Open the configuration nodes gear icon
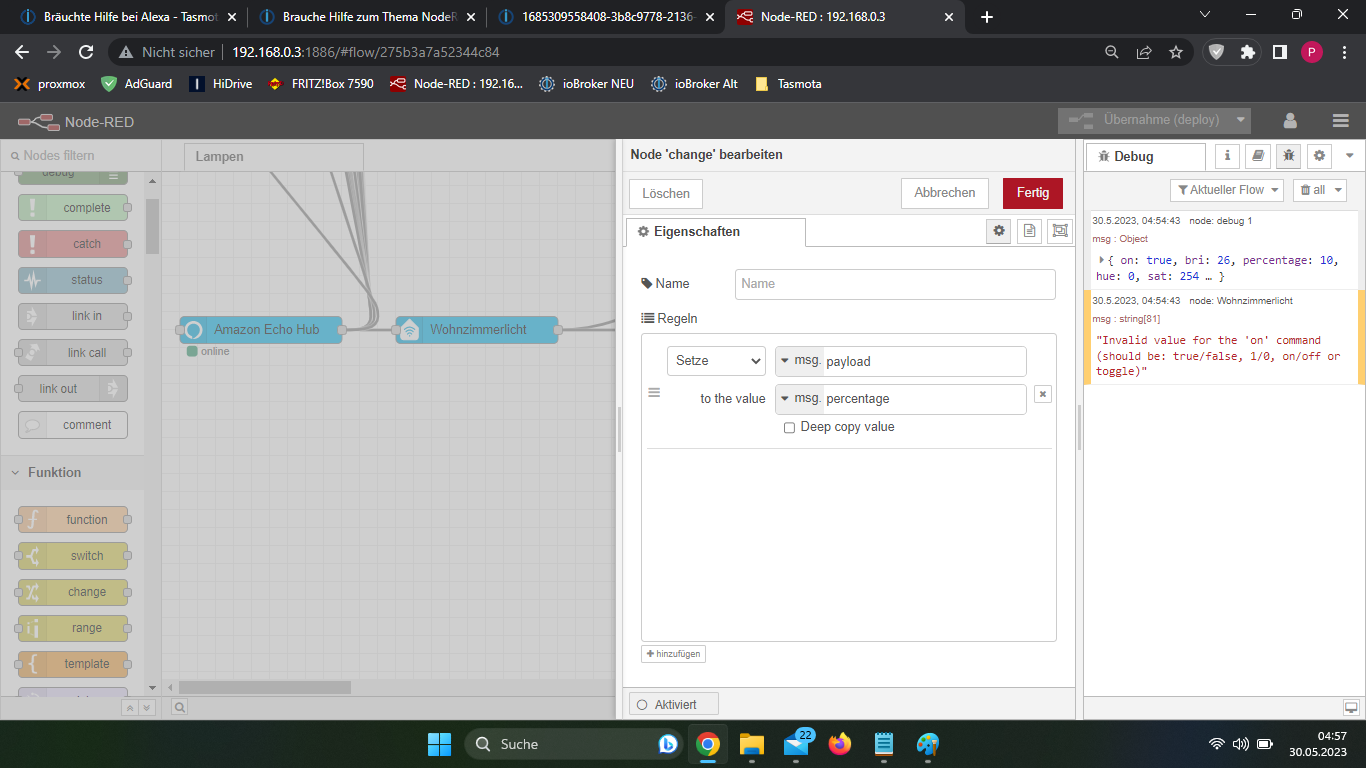The width and height of the screenshot is (1366, 768). pos(1320,156)
